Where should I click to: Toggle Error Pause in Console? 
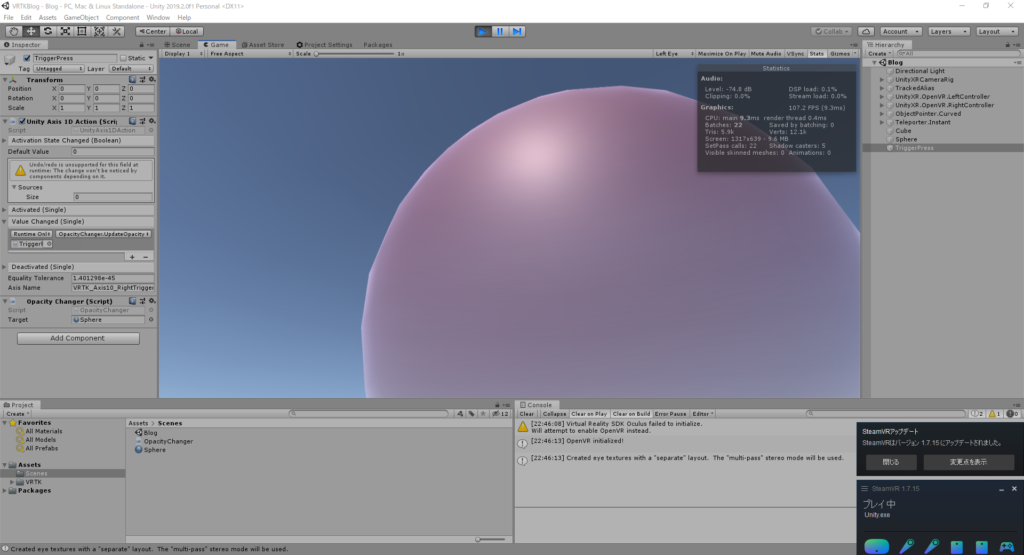click(x=670, y=414)
